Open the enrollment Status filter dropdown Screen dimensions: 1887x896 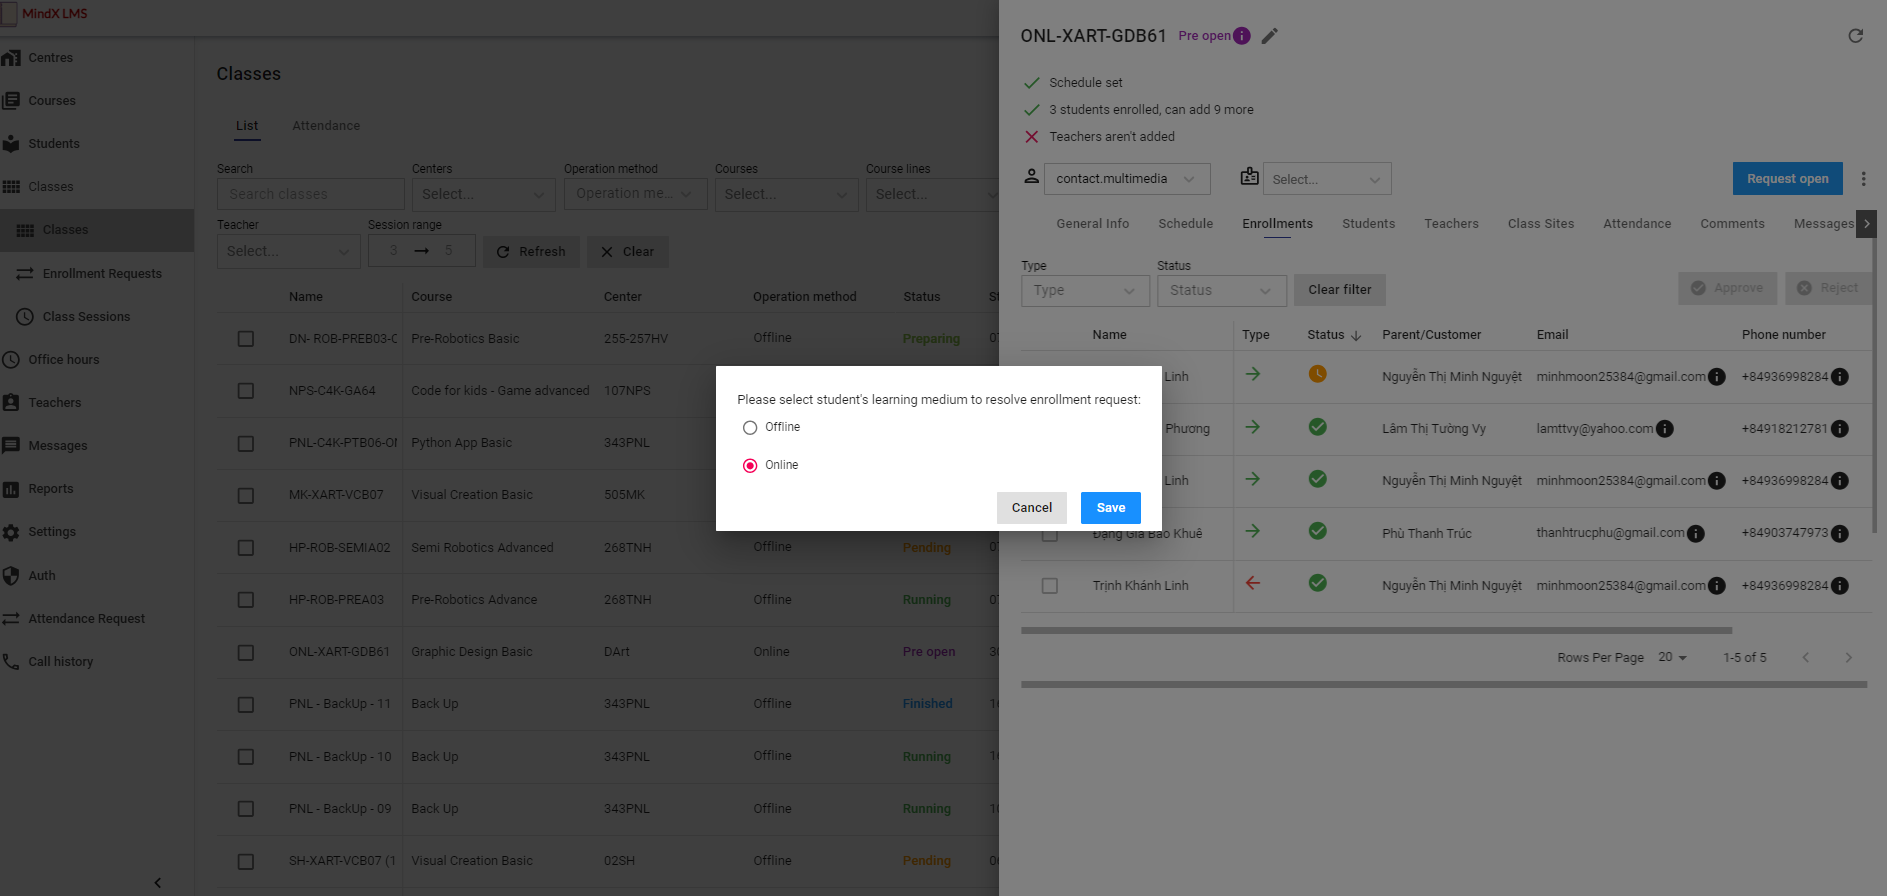[1220, 291]
